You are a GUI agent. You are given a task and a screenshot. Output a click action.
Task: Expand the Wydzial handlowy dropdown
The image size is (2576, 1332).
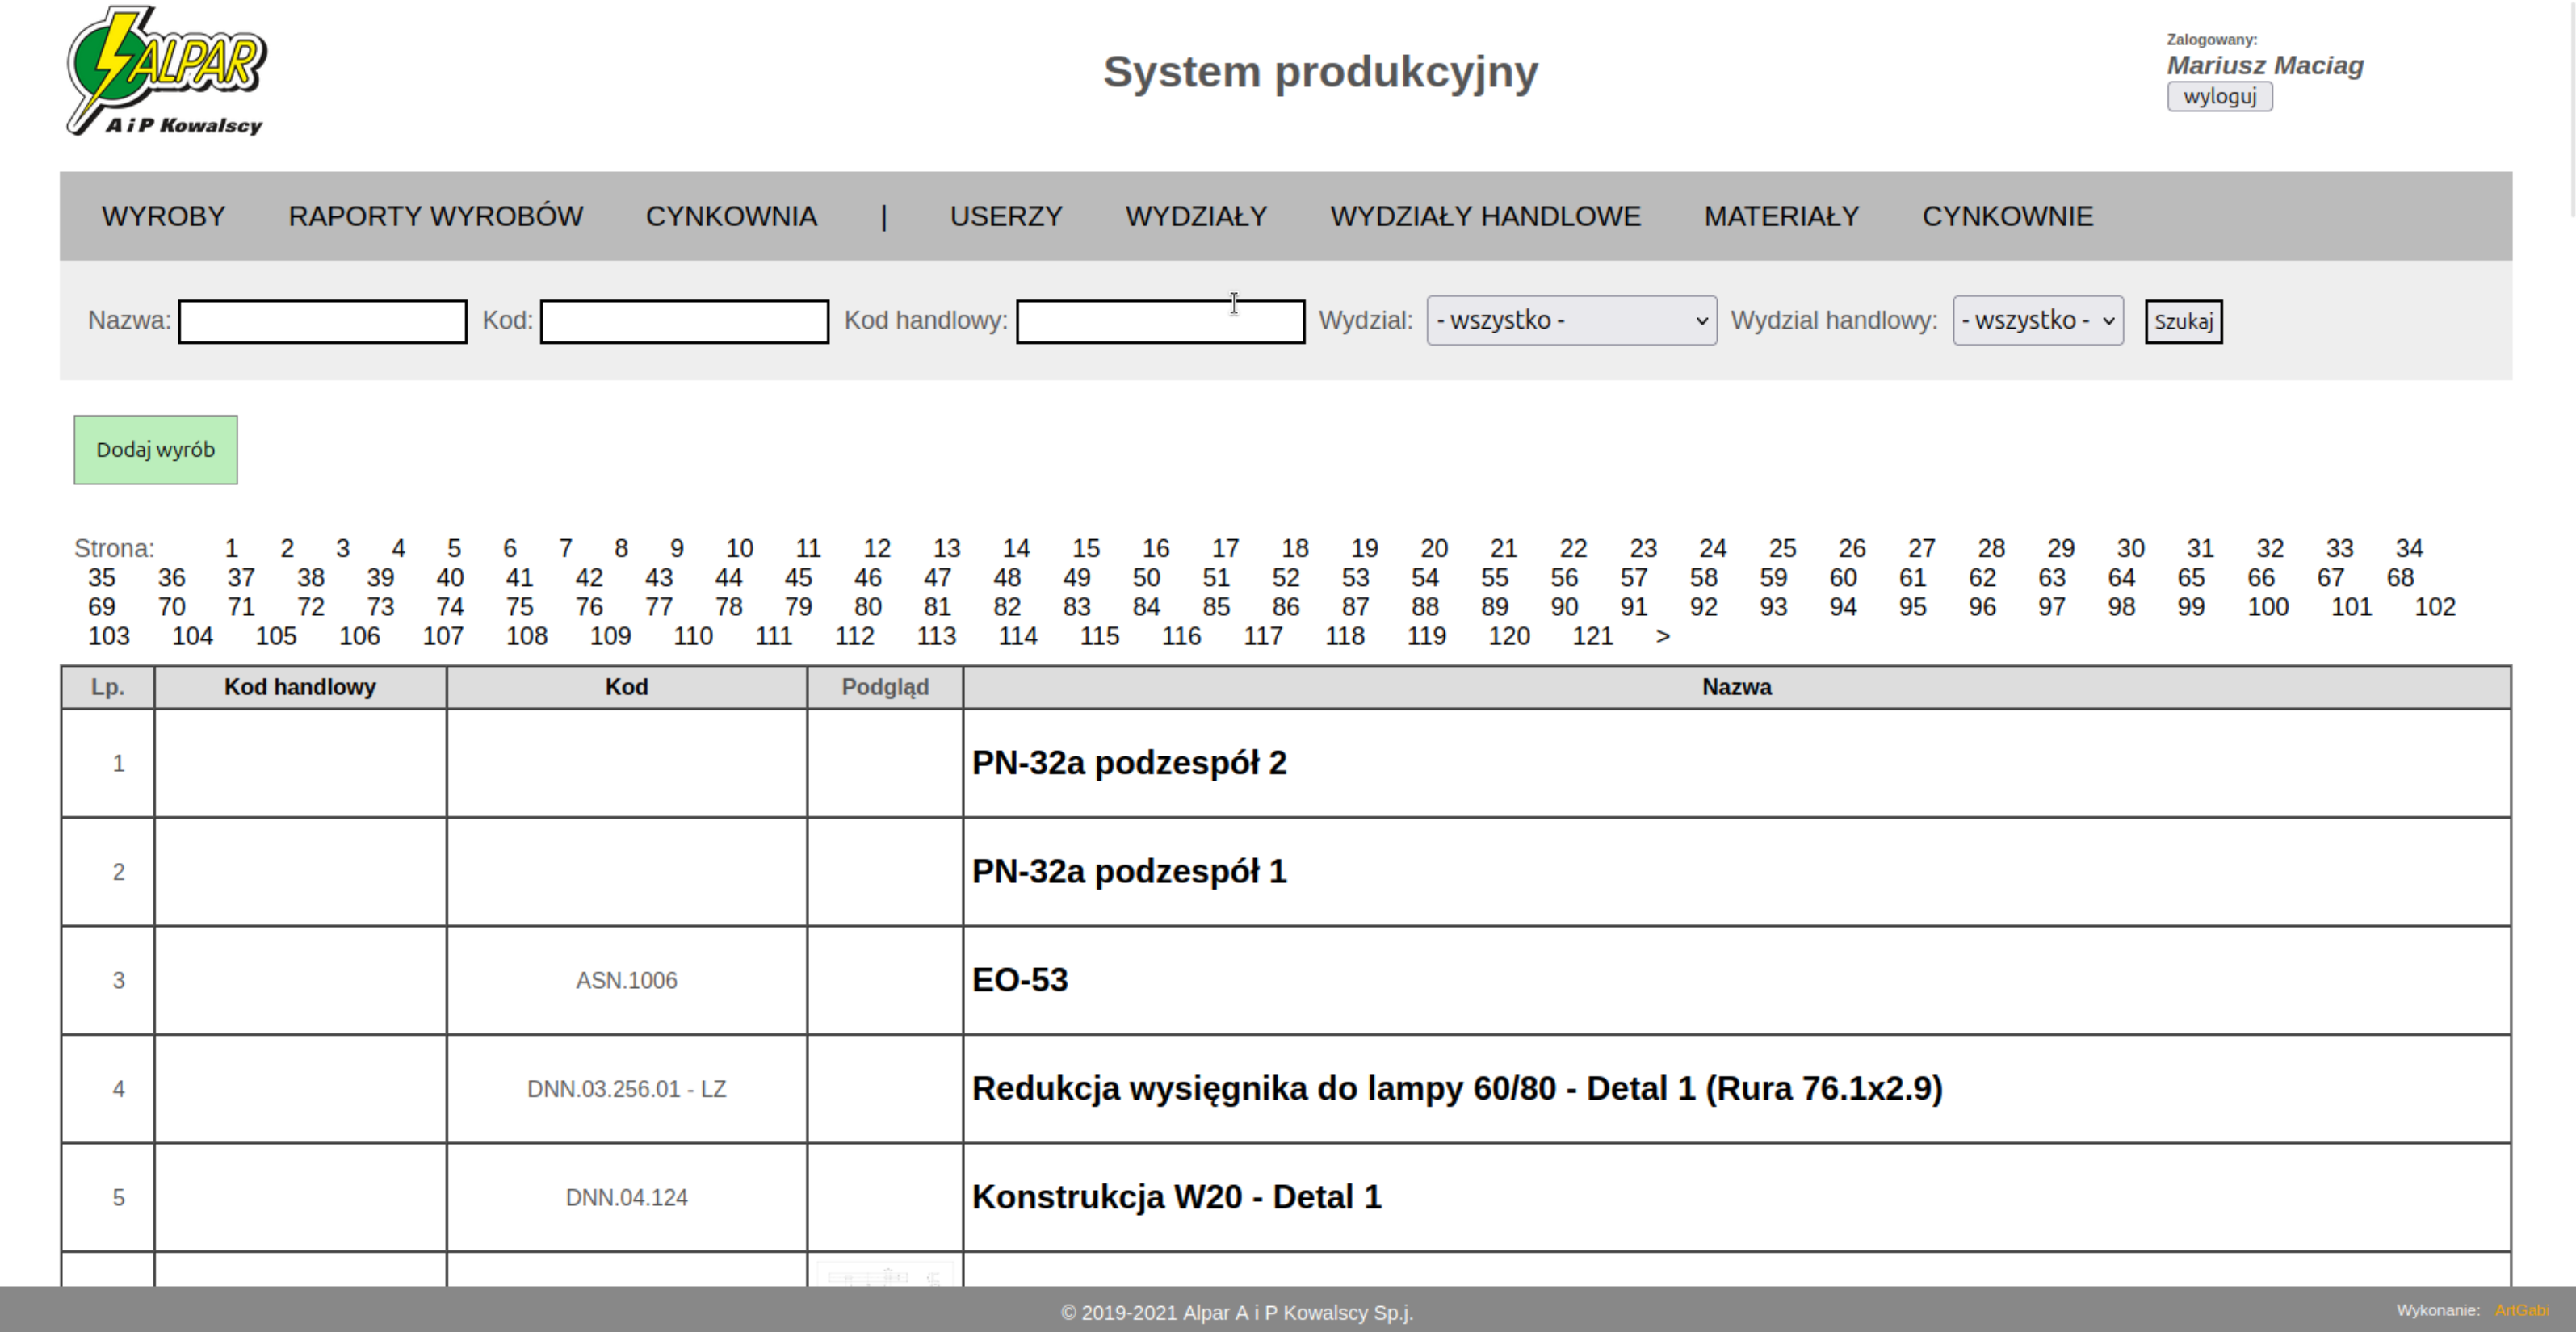[x=2037, y=321]
